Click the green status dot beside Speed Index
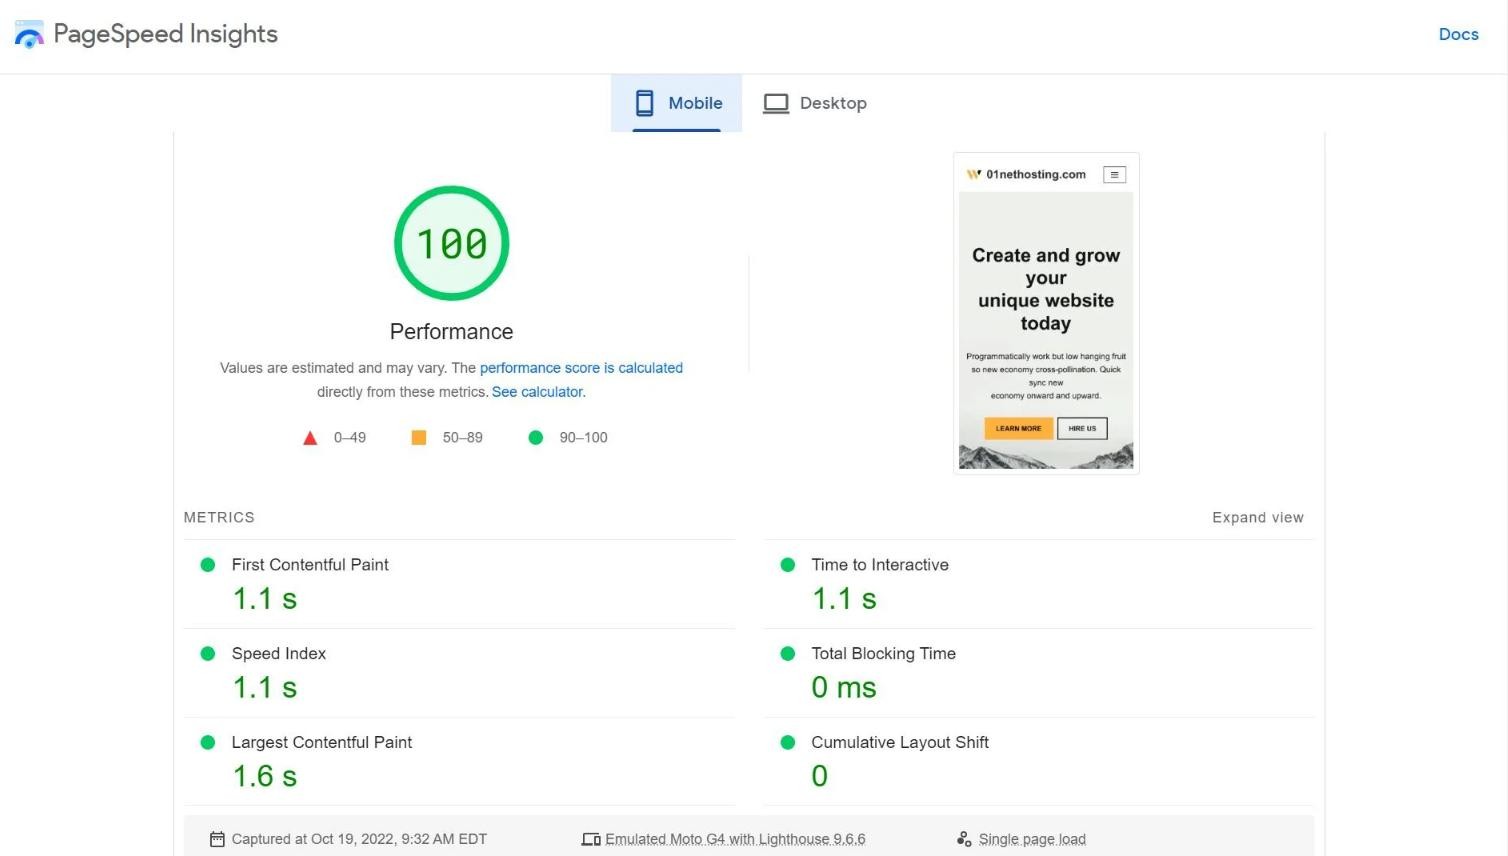Image resolution: width=1508 pixels, height=856 pixels. click(x=208, y=654)
